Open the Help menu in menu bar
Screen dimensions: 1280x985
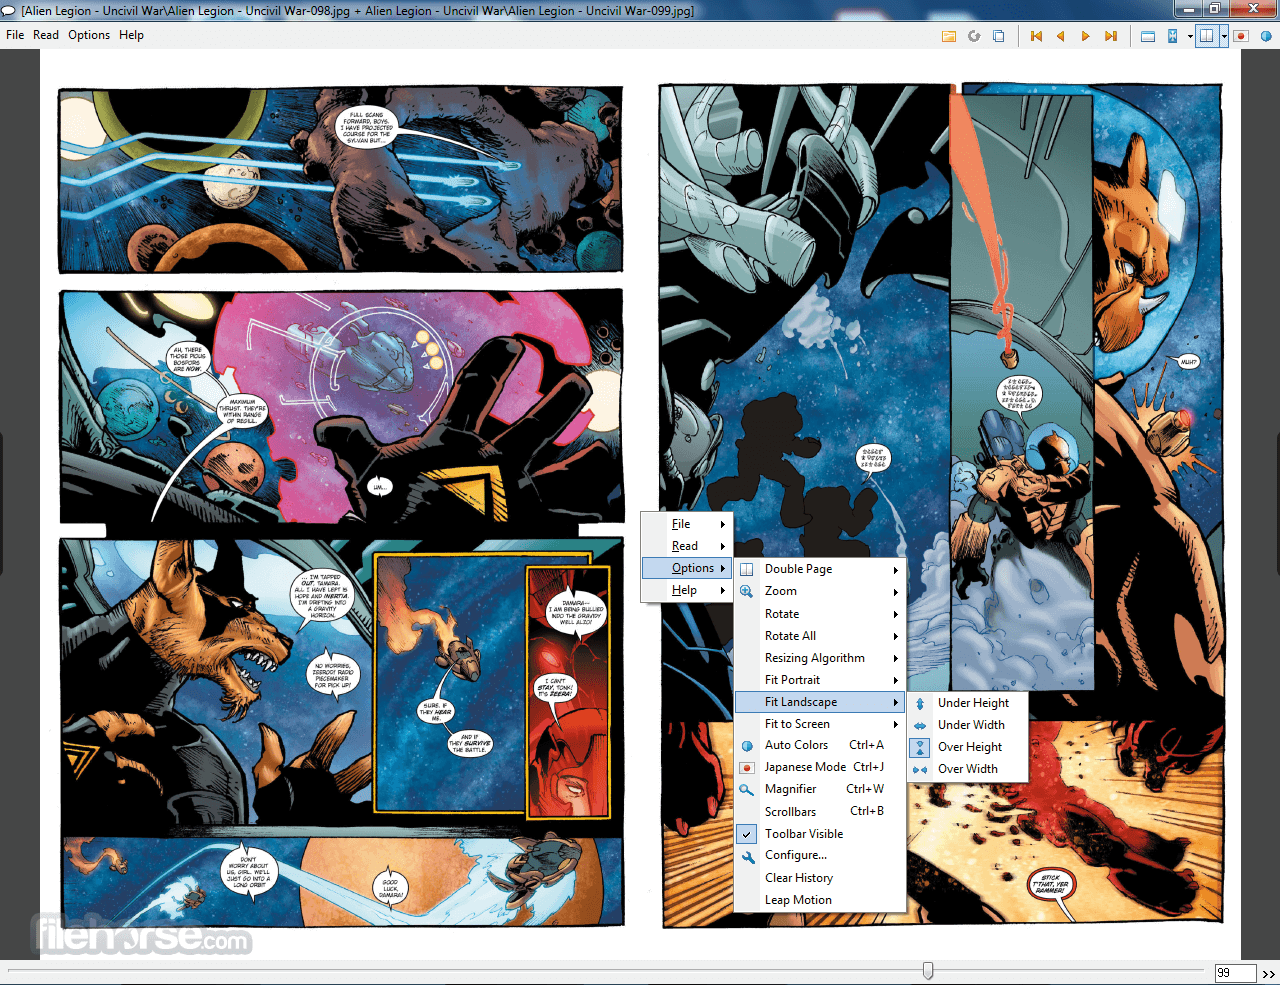pyautogui.click(x=131, y=35)
